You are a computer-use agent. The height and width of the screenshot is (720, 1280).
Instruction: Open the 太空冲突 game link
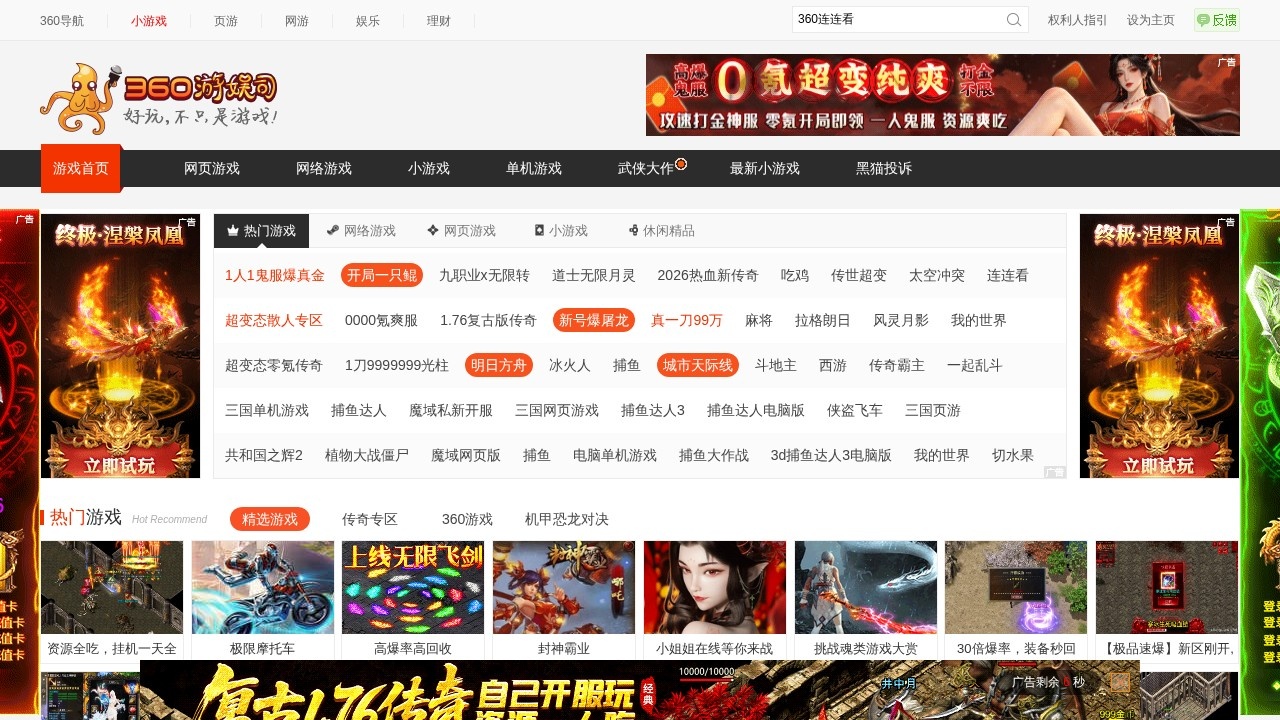pos(937,275)
